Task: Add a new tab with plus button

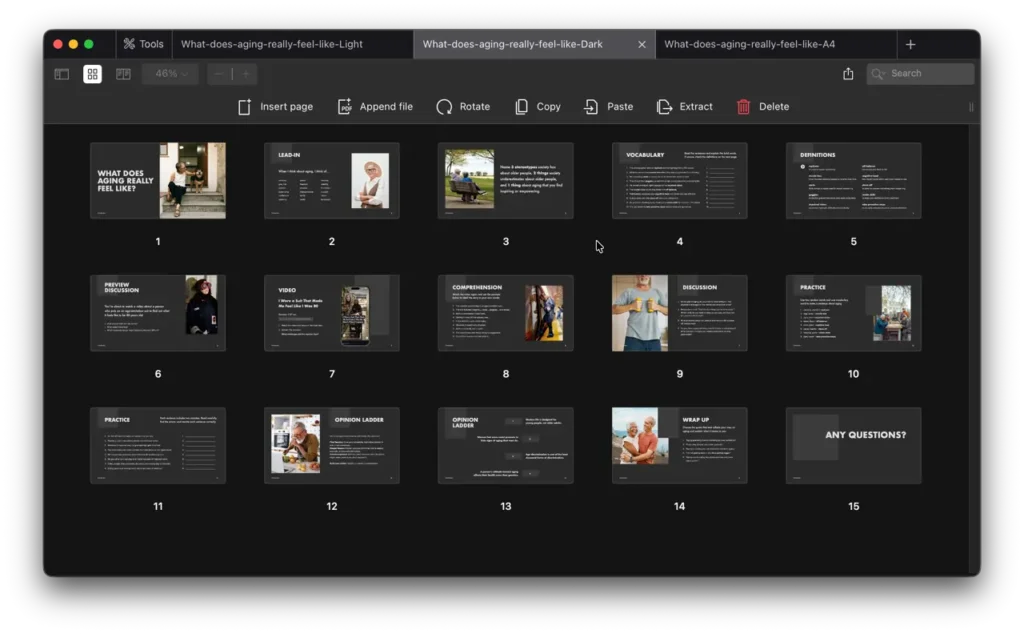Action: [910, 44]
